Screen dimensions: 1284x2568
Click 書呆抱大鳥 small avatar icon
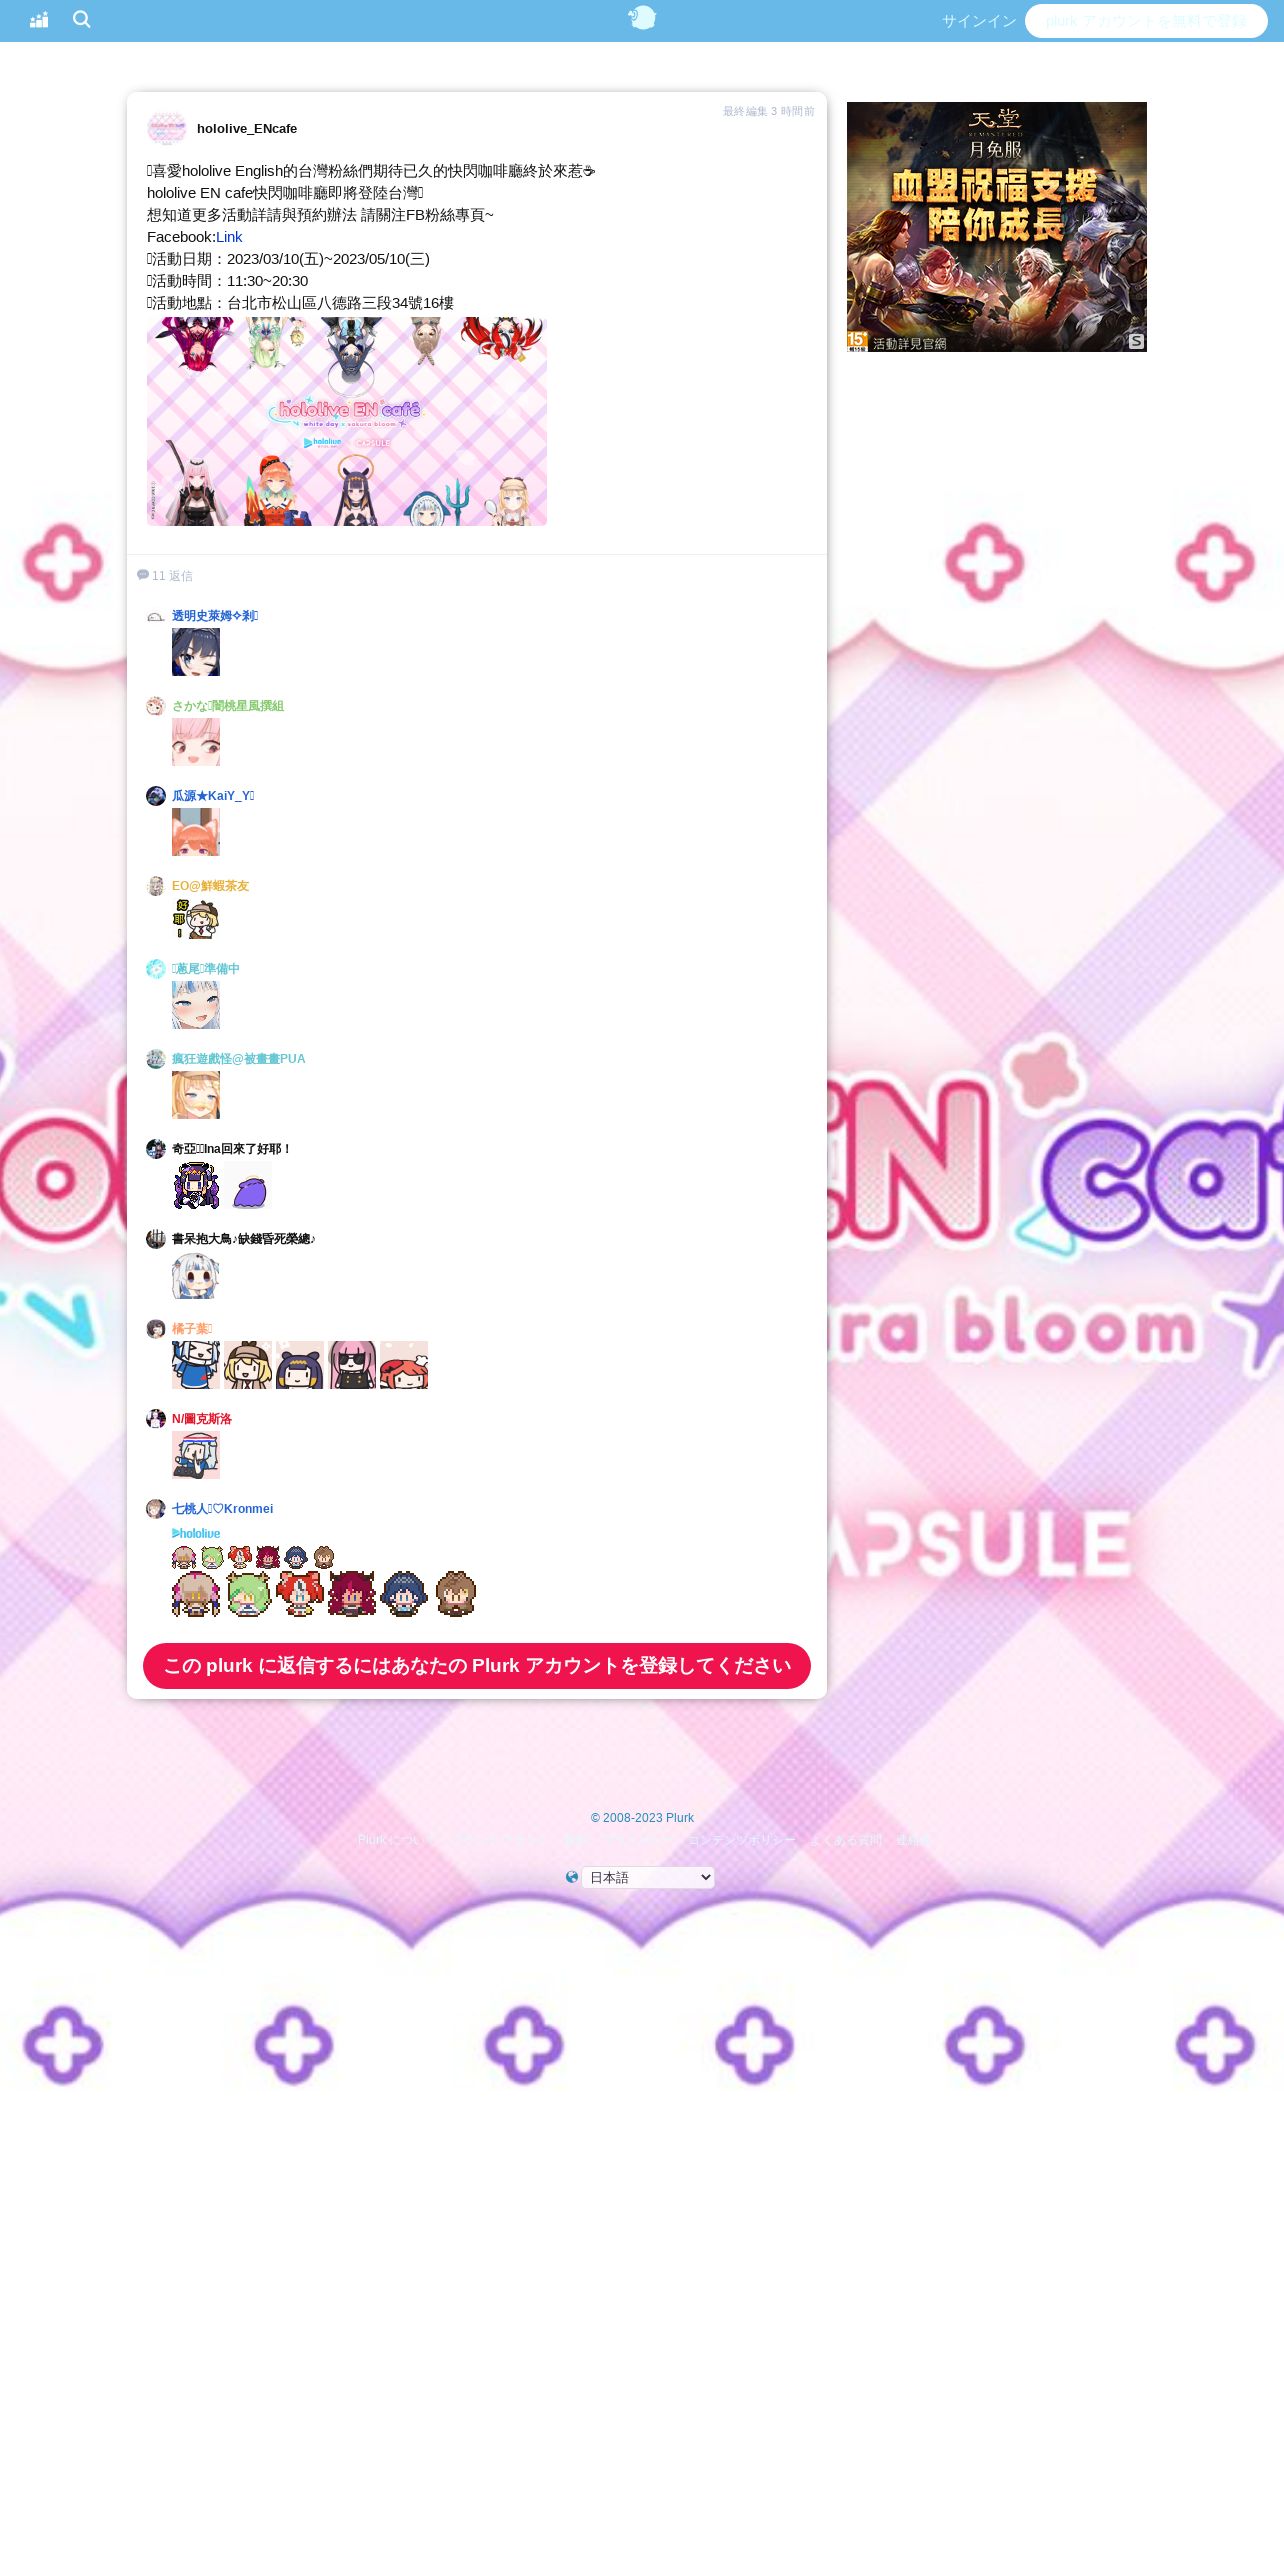click(155, 1239)
